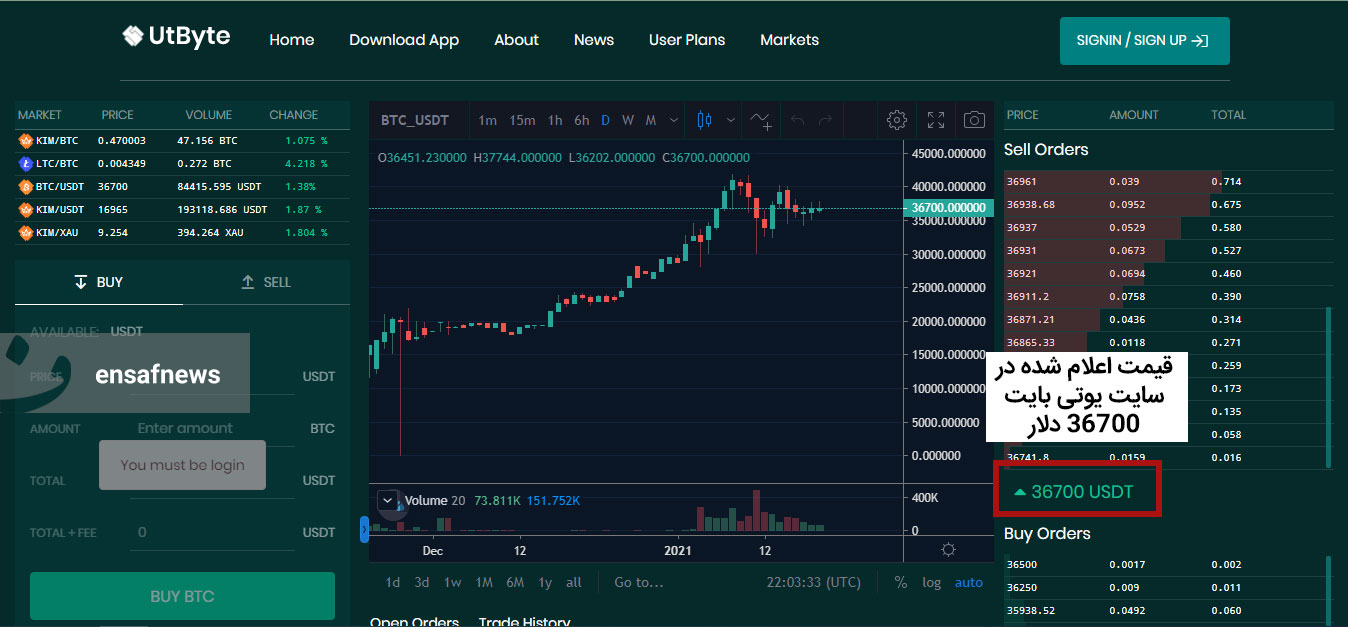This screenshot has height=627, width=1348.
Task: Open chart axis settings sun icon
Action: tap(948, 550)
